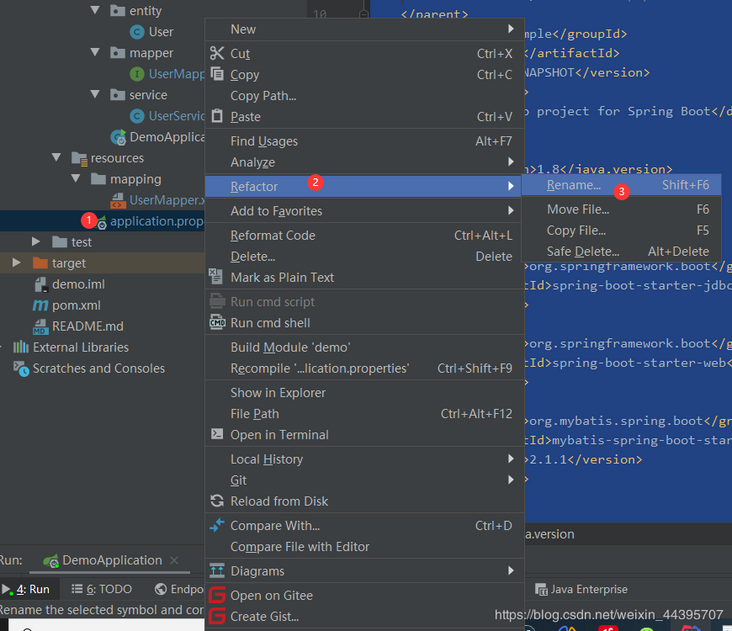The width and height of the screenshot is (732, 631).
Task: Click the User class icon
Action: [137, 32]
